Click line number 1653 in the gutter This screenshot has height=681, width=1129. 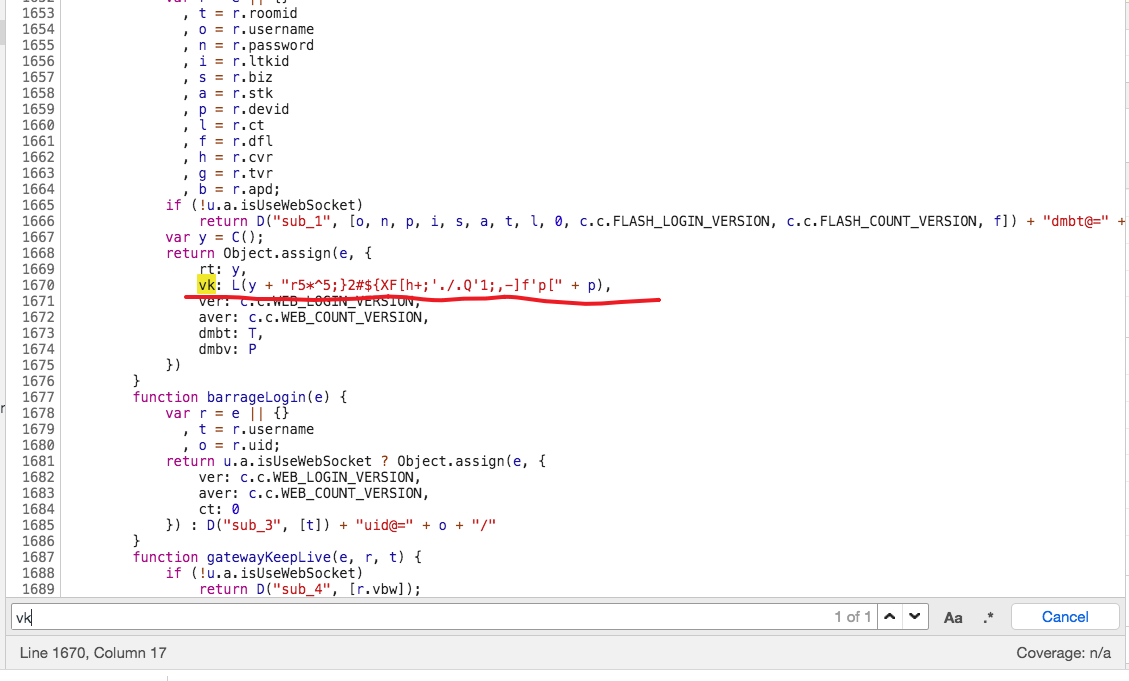[38, 13]
